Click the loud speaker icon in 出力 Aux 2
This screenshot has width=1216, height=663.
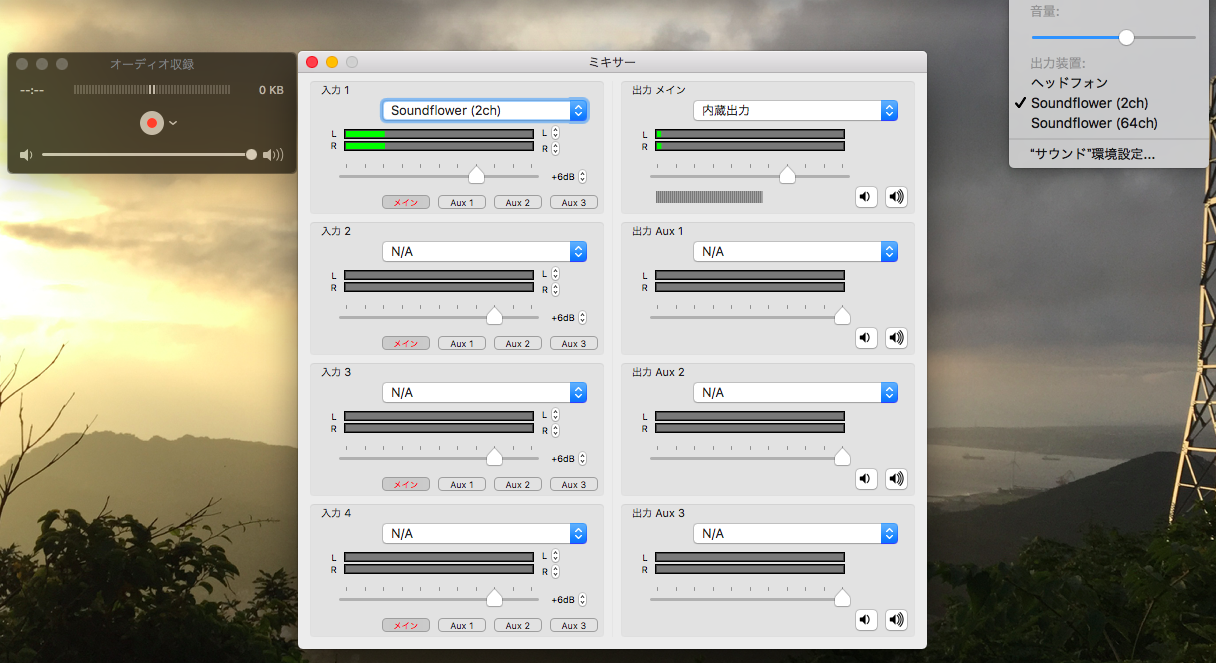pyautogui.click(x=896, y=479)
